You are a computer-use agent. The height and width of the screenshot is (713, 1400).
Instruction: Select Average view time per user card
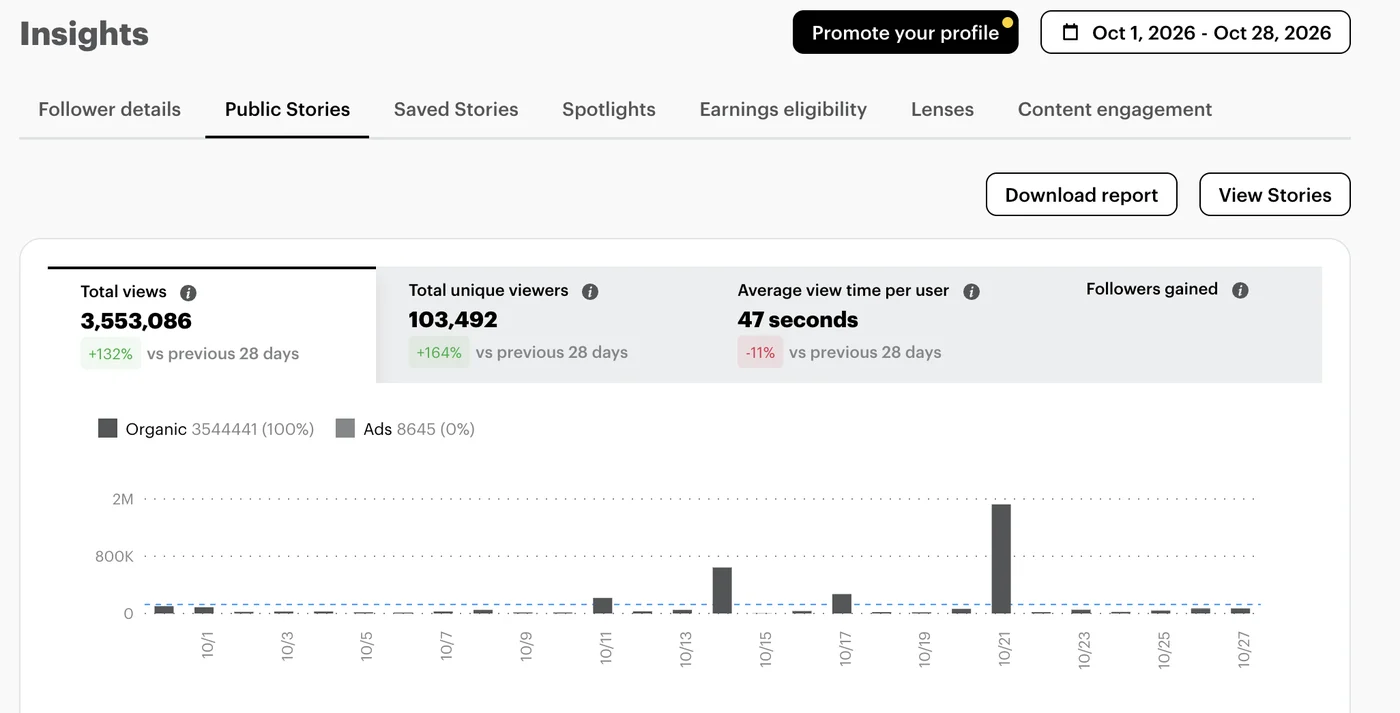pyautogui.click(x=870, y=325)
